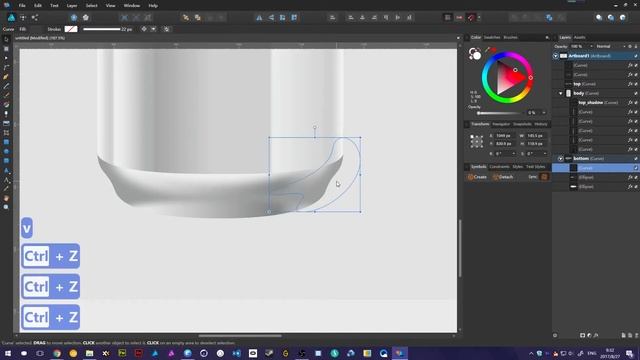Toggle the Sync symbols button
The height and width of the screenshot is (360, 640).
(x=544, y=177)
